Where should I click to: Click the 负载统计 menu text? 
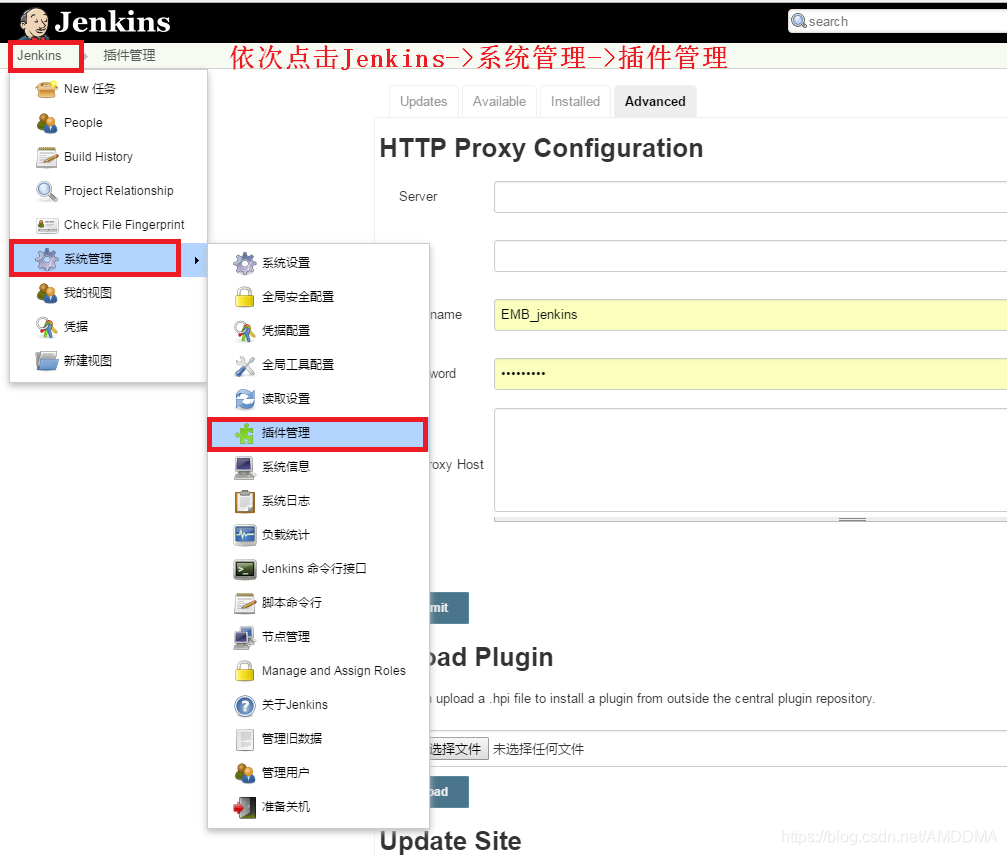pyautogui.click(x=286, y=535)
